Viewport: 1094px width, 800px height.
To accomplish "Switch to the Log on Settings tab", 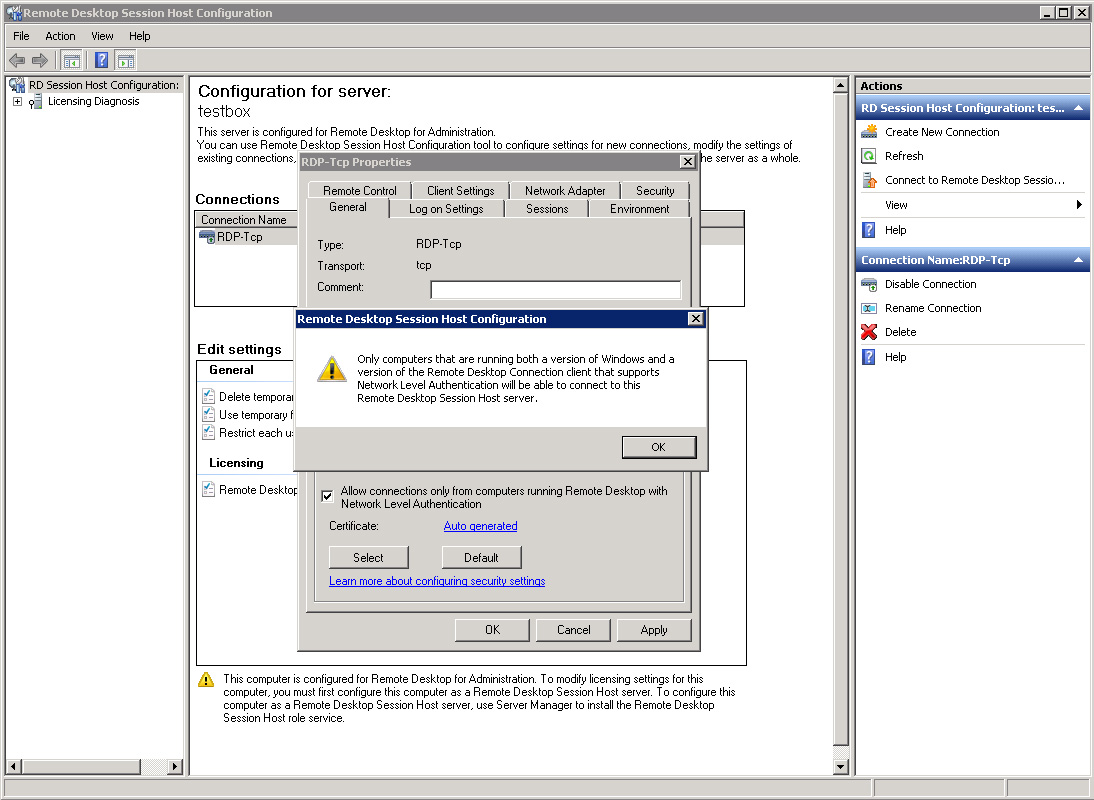I will click(x=446, y=209).
